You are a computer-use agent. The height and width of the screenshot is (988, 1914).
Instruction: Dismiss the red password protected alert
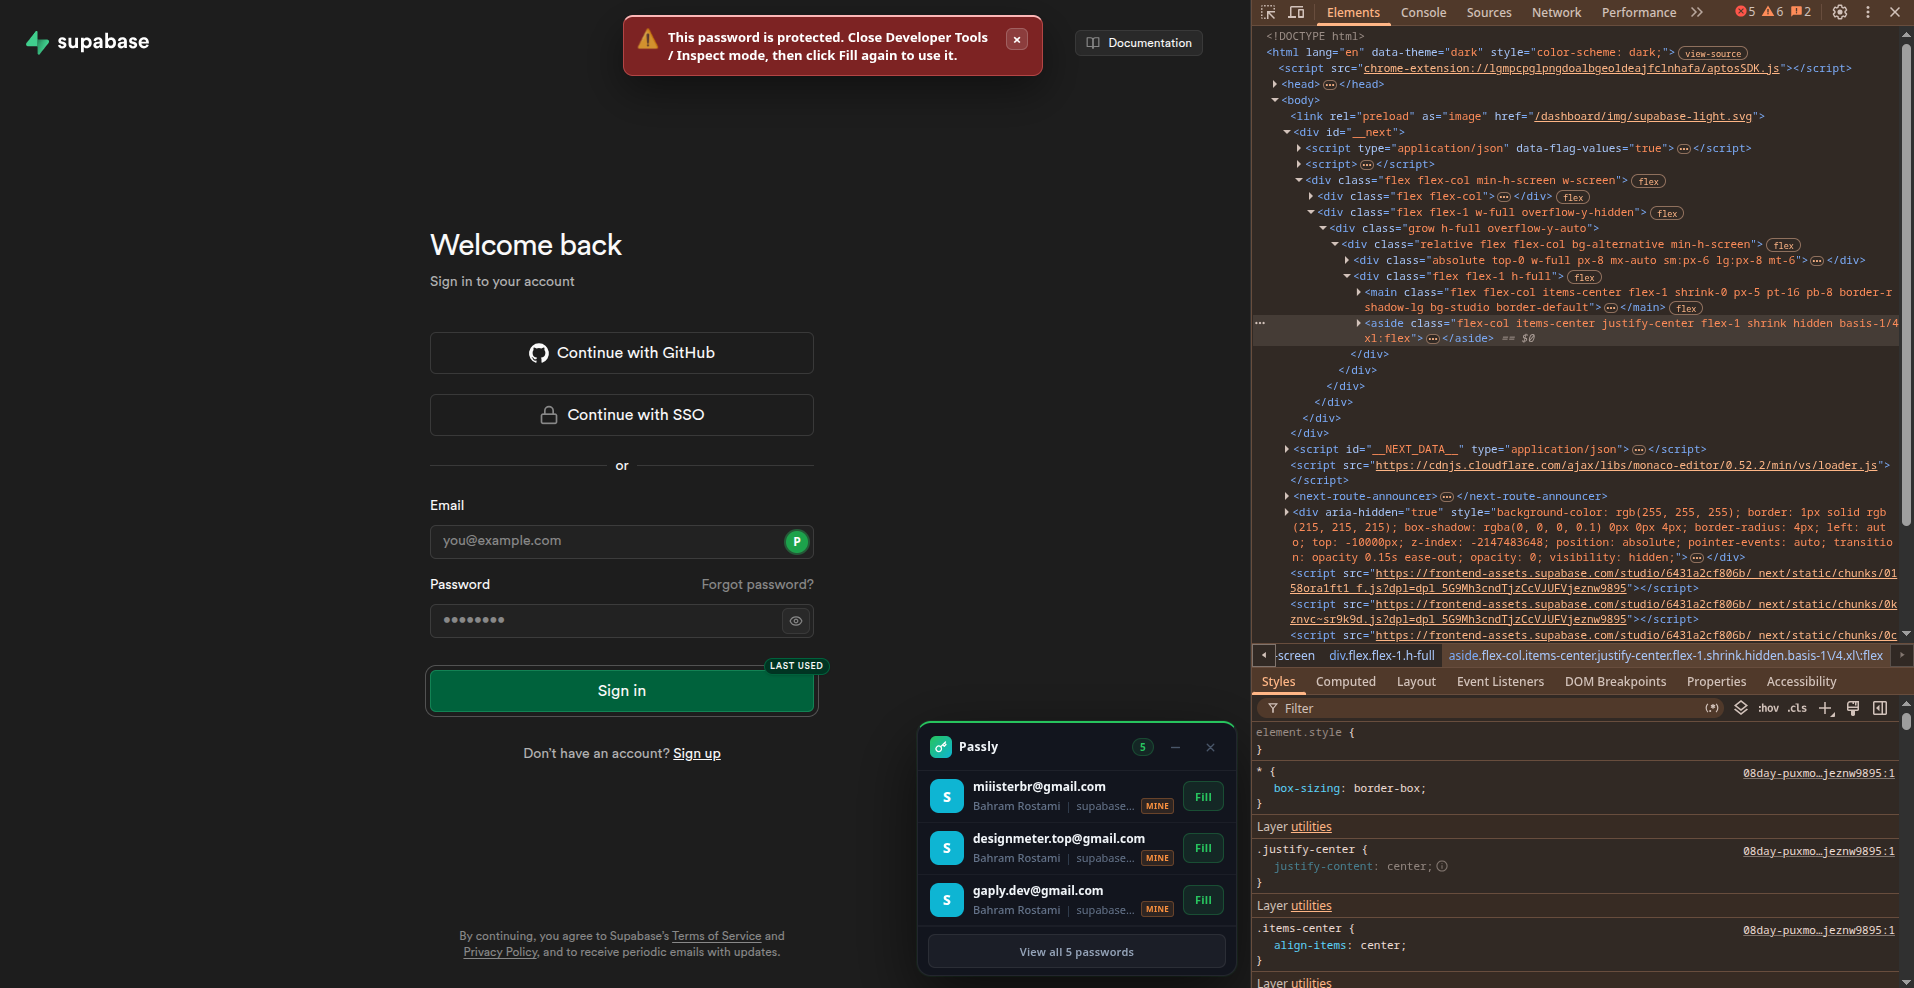(x=1017, y=39)
